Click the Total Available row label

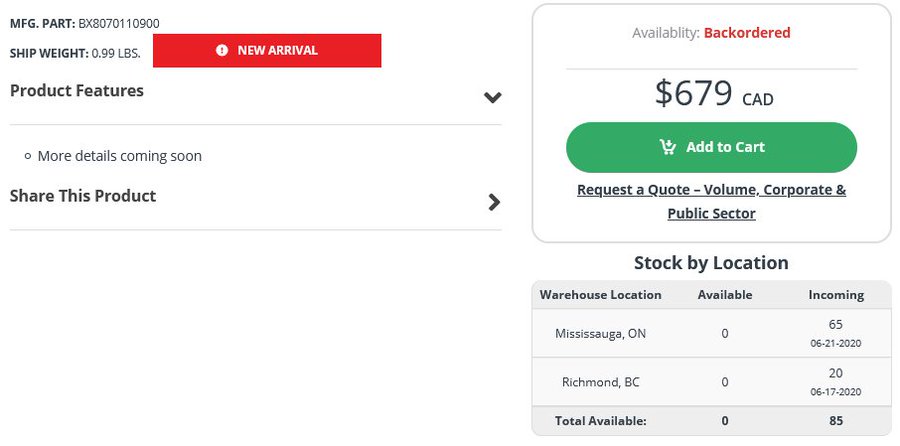pos(600,421)
